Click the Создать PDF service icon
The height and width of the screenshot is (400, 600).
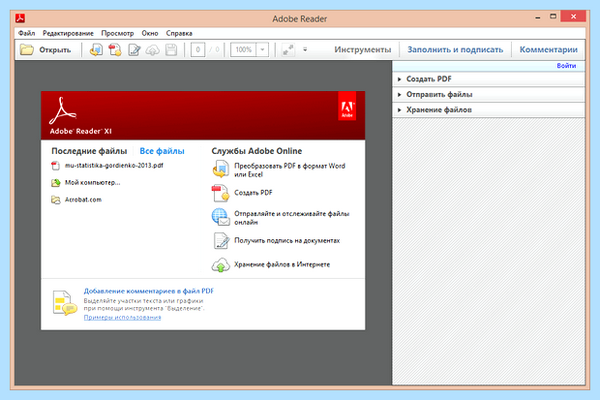(x=220, y=193)
